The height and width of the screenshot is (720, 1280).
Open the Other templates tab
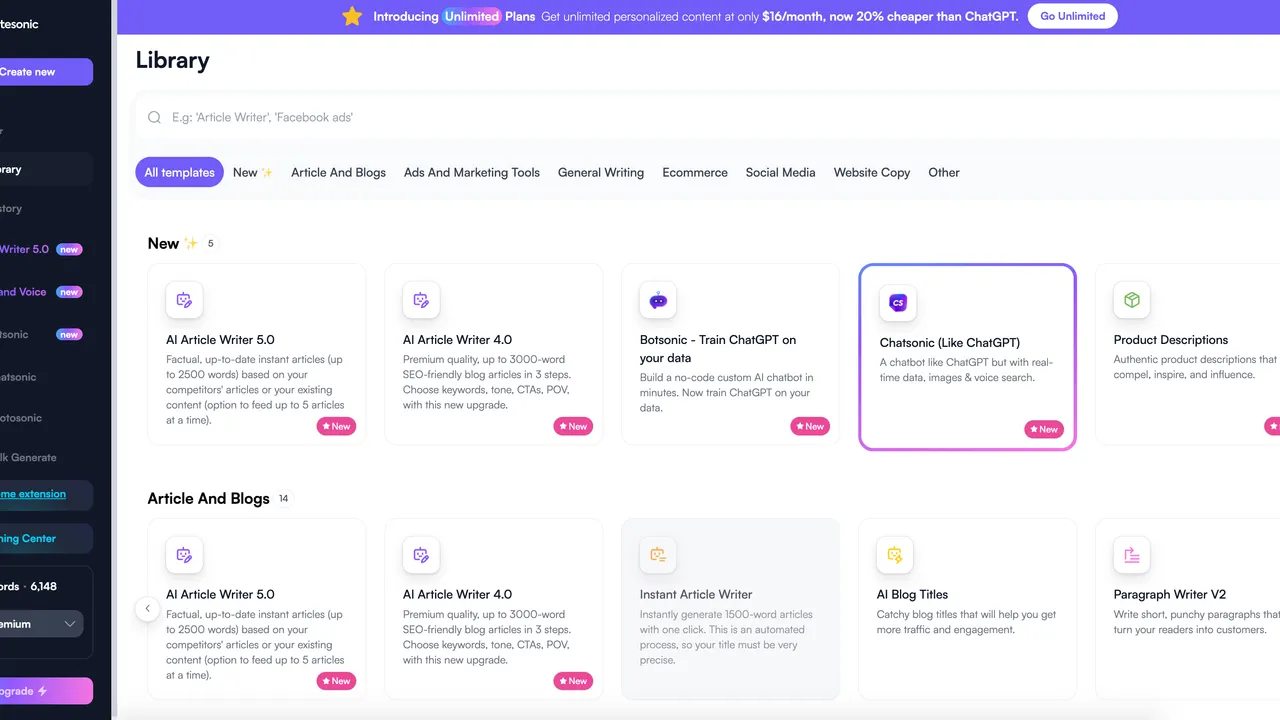944,172
